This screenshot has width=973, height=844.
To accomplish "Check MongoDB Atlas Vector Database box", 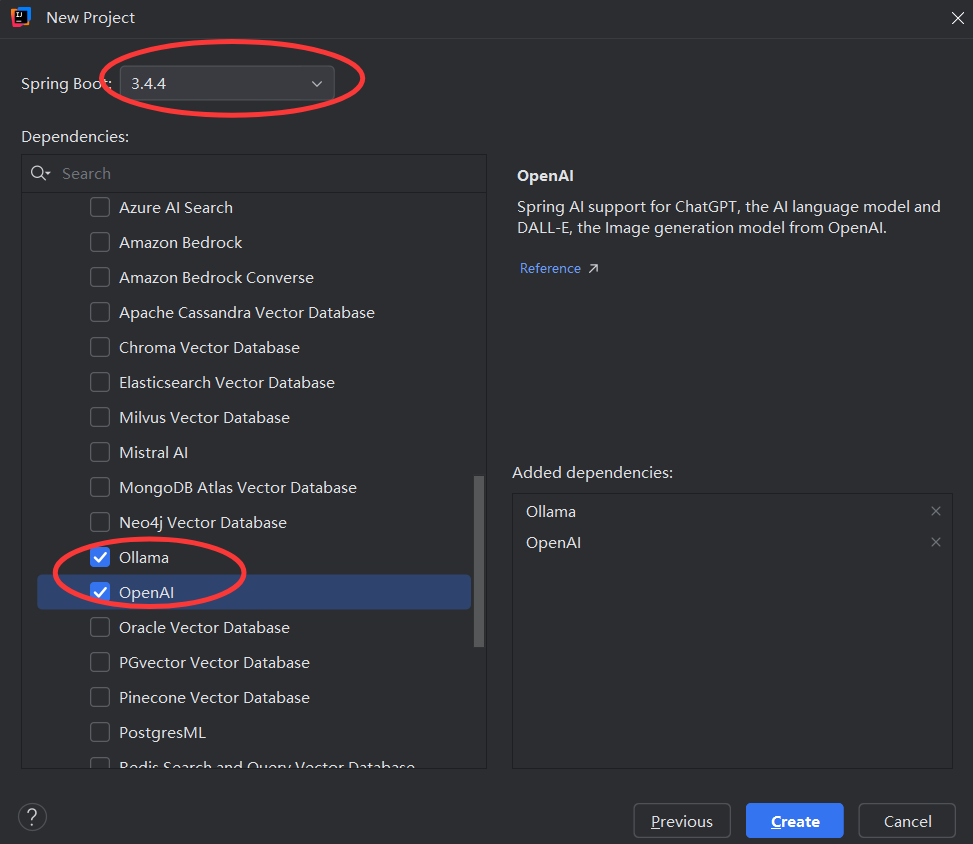I will [100, 488].
